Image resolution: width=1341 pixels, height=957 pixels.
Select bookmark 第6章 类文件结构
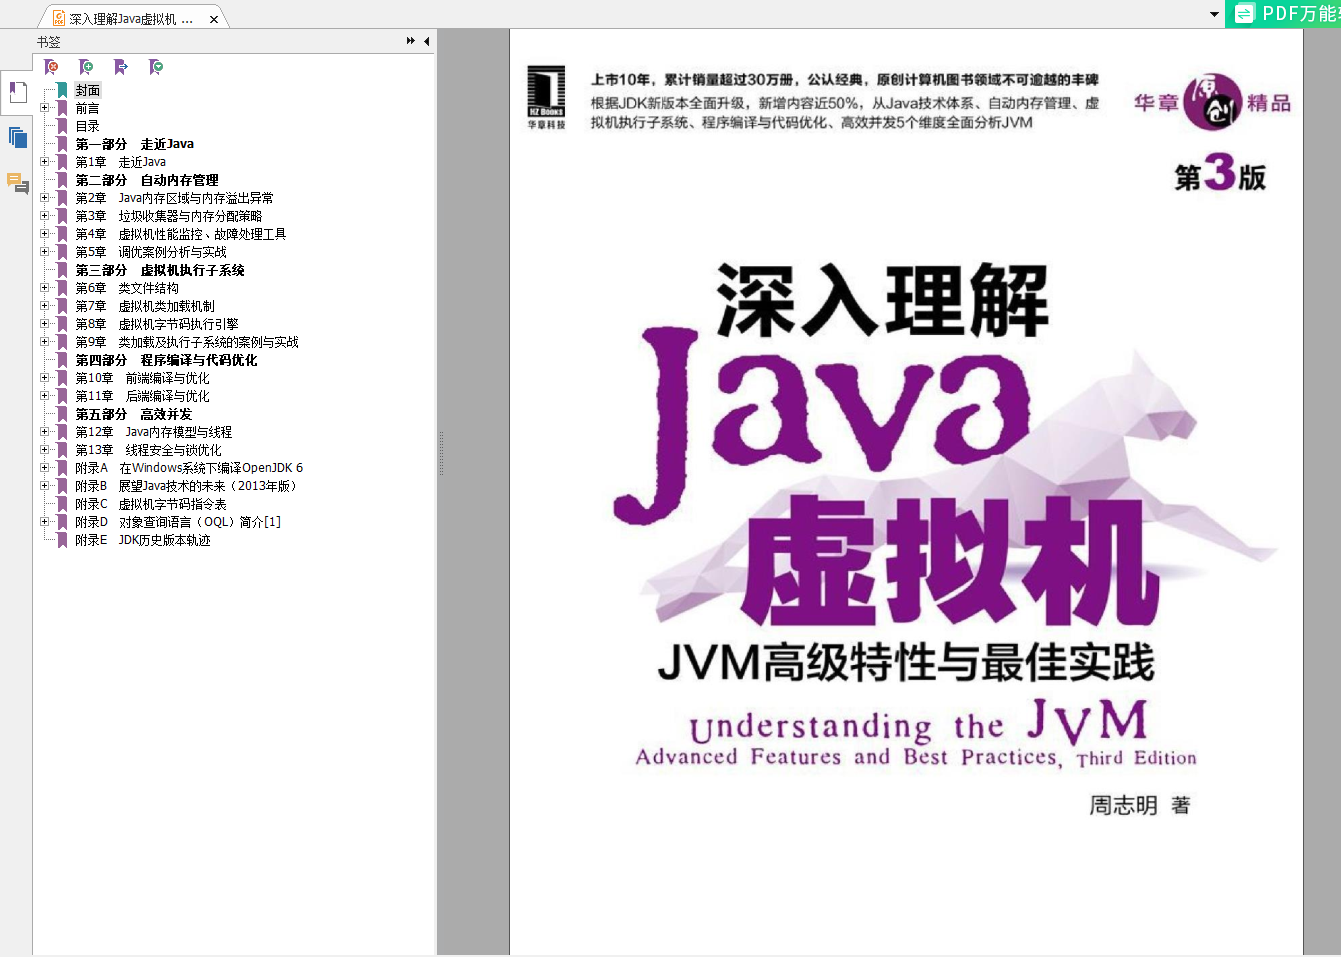(x=127, y=288)
